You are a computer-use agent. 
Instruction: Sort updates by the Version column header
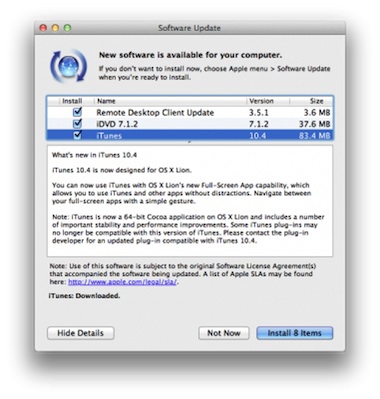tap(261, 101)
